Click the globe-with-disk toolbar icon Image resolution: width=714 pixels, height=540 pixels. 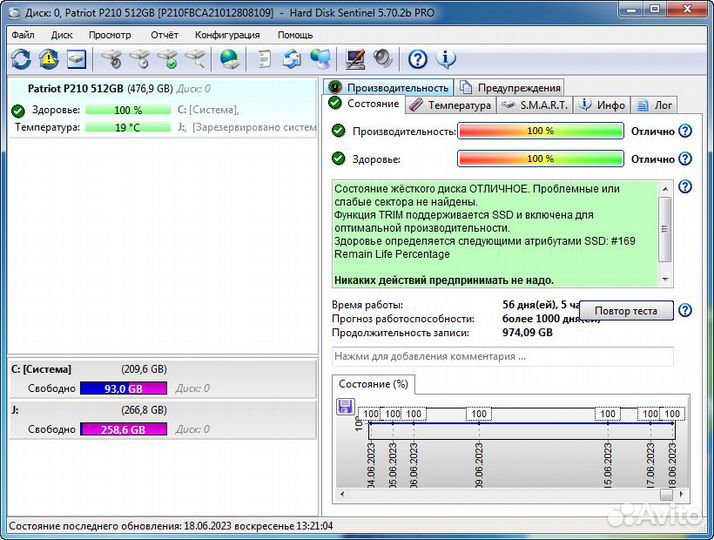(x=230, y=59)
